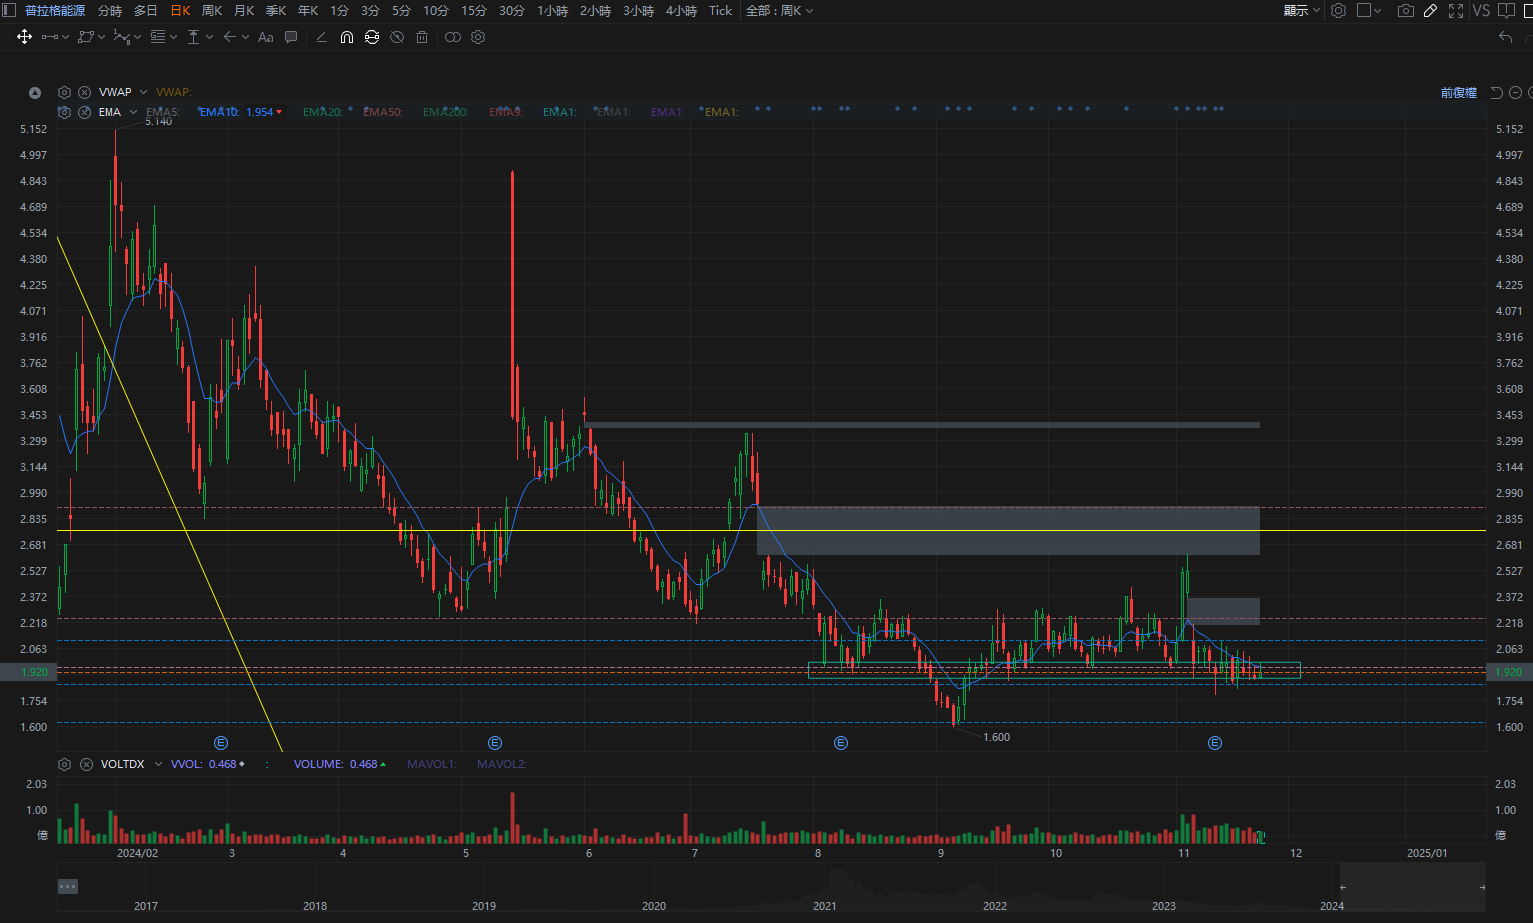Click the trash delete drawings icon

[x=422, y=37]
